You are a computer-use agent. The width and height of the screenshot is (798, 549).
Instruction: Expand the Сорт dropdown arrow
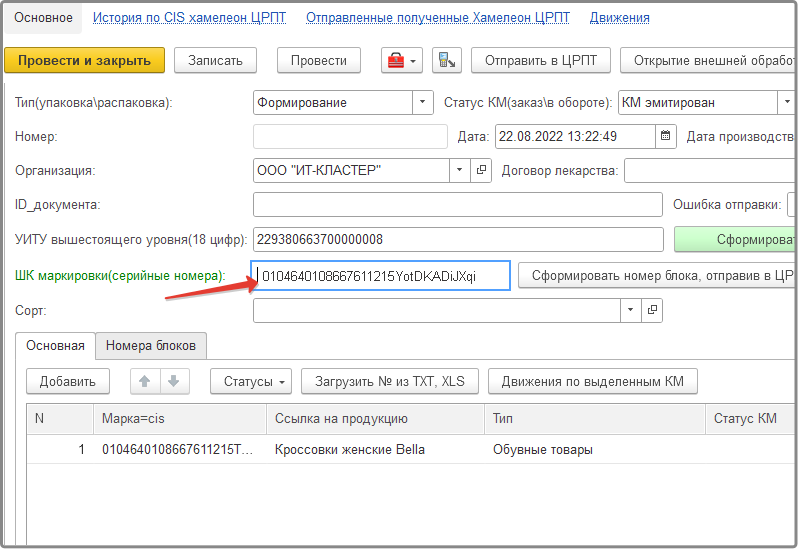click(x=631, y=310)
